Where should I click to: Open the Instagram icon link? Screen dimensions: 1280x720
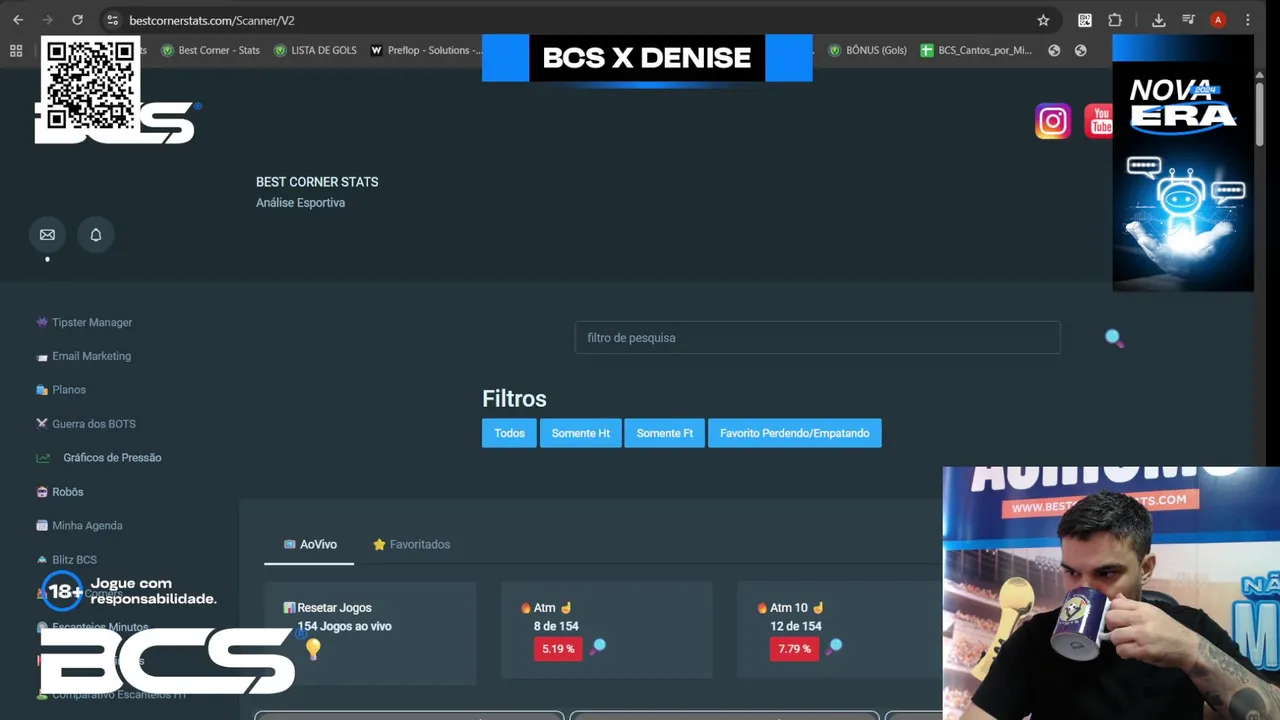pos(1052,121)
